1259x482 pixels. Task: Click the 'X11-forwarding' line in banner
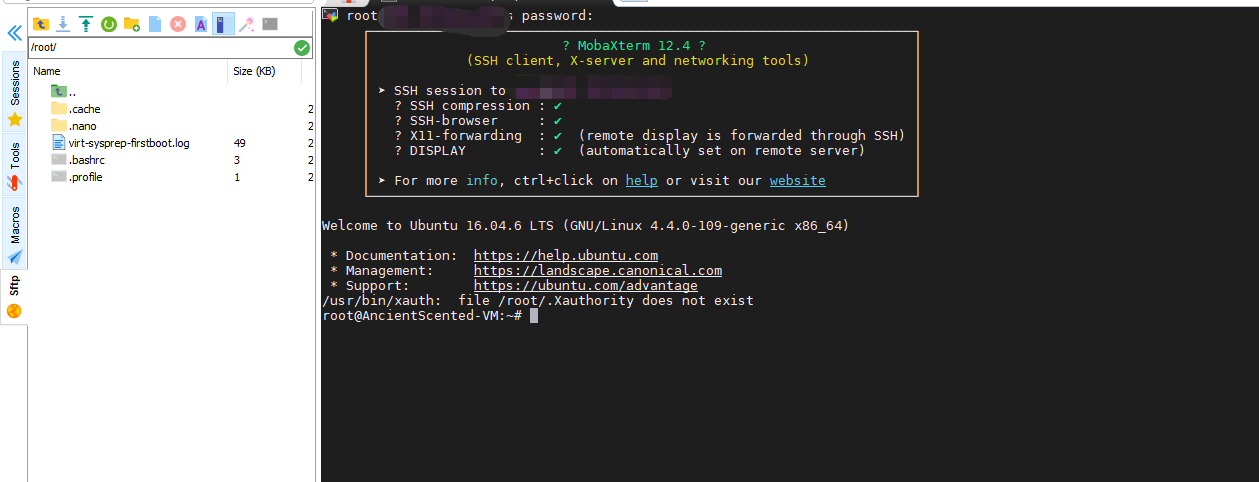[x=650, y=136]
